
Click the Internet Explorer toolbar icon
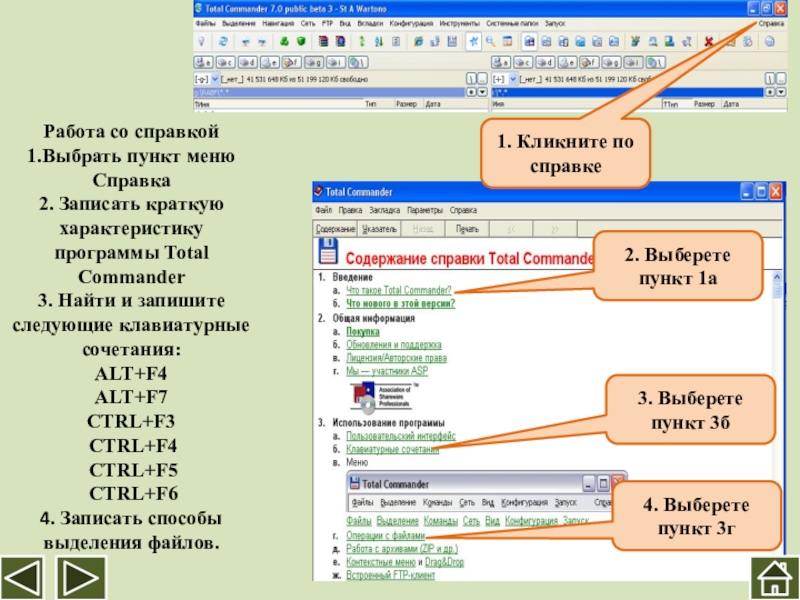418,42
